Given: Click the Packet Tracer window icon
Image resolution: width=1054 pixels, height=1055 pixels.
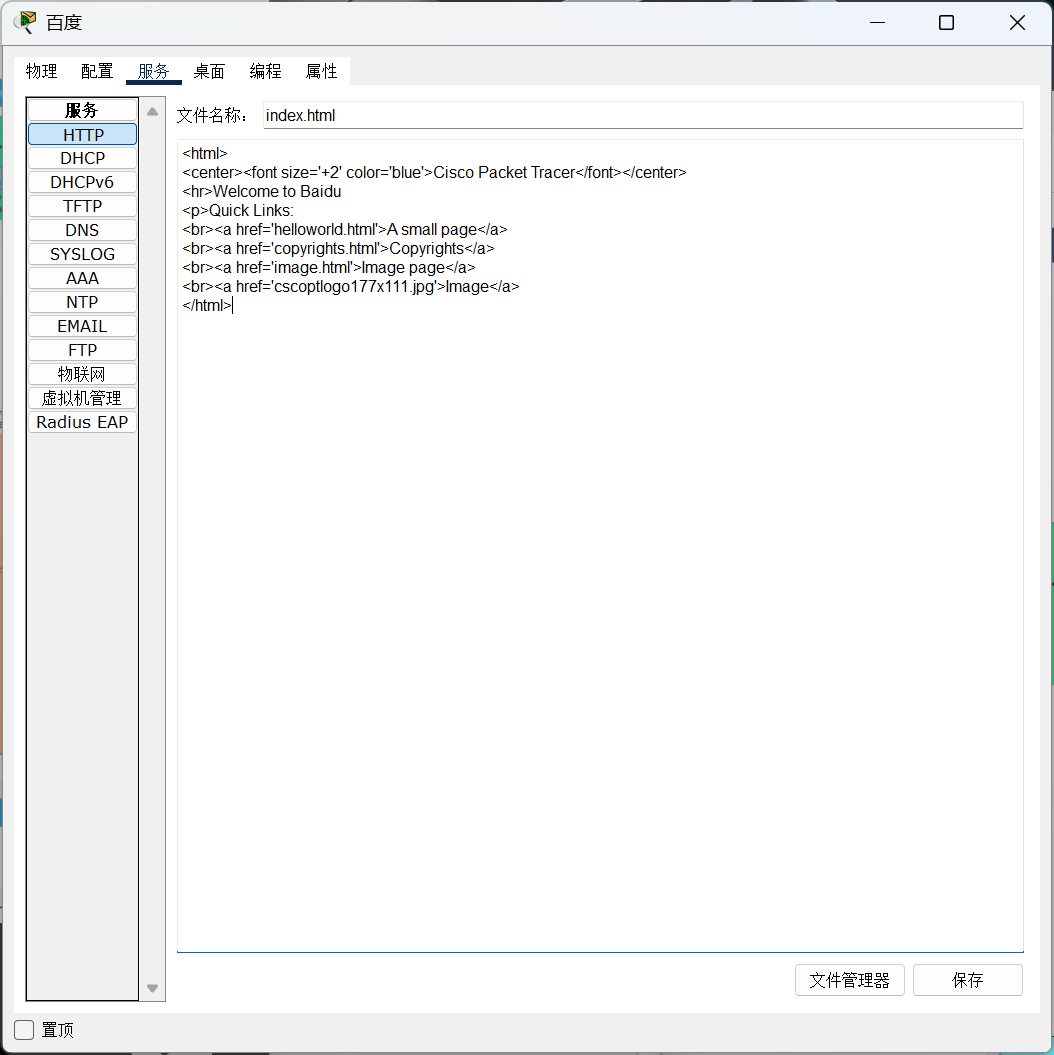Looking at the screenshot, I should (25, 22).
